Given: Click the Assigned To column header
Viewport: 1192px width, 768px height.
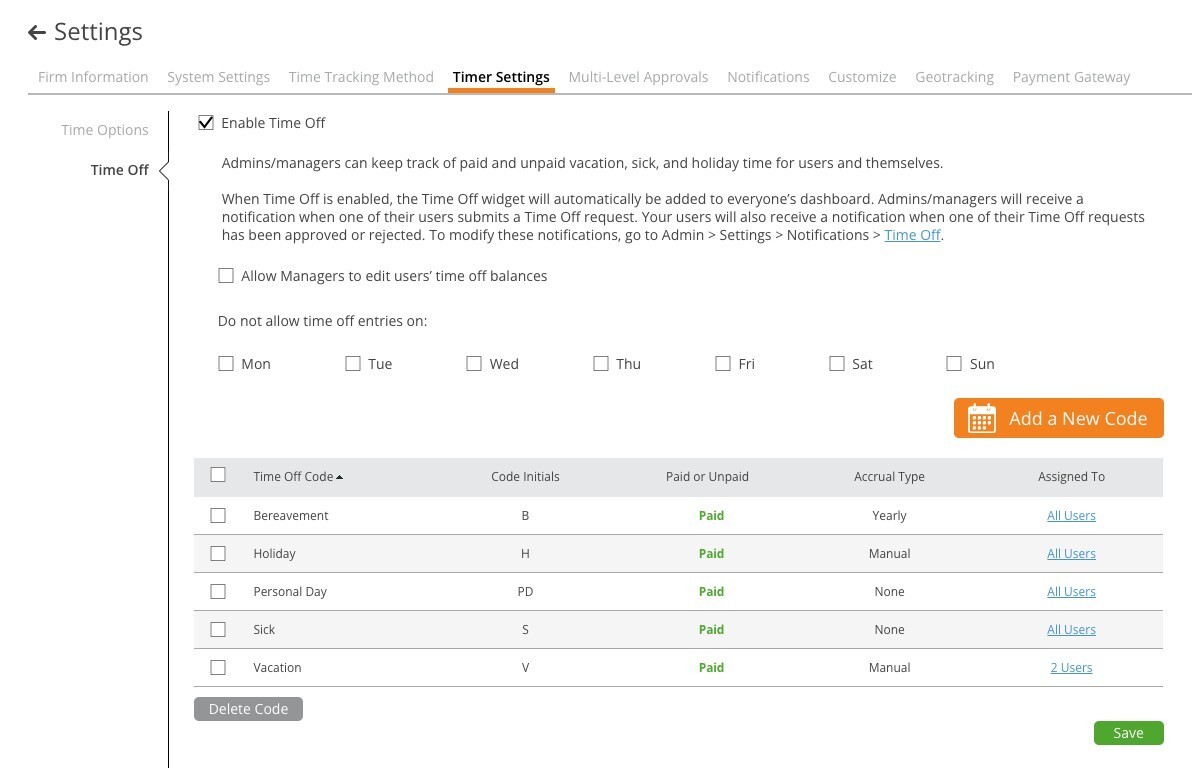Looking at the screenshot, I should coord(1071,477).
